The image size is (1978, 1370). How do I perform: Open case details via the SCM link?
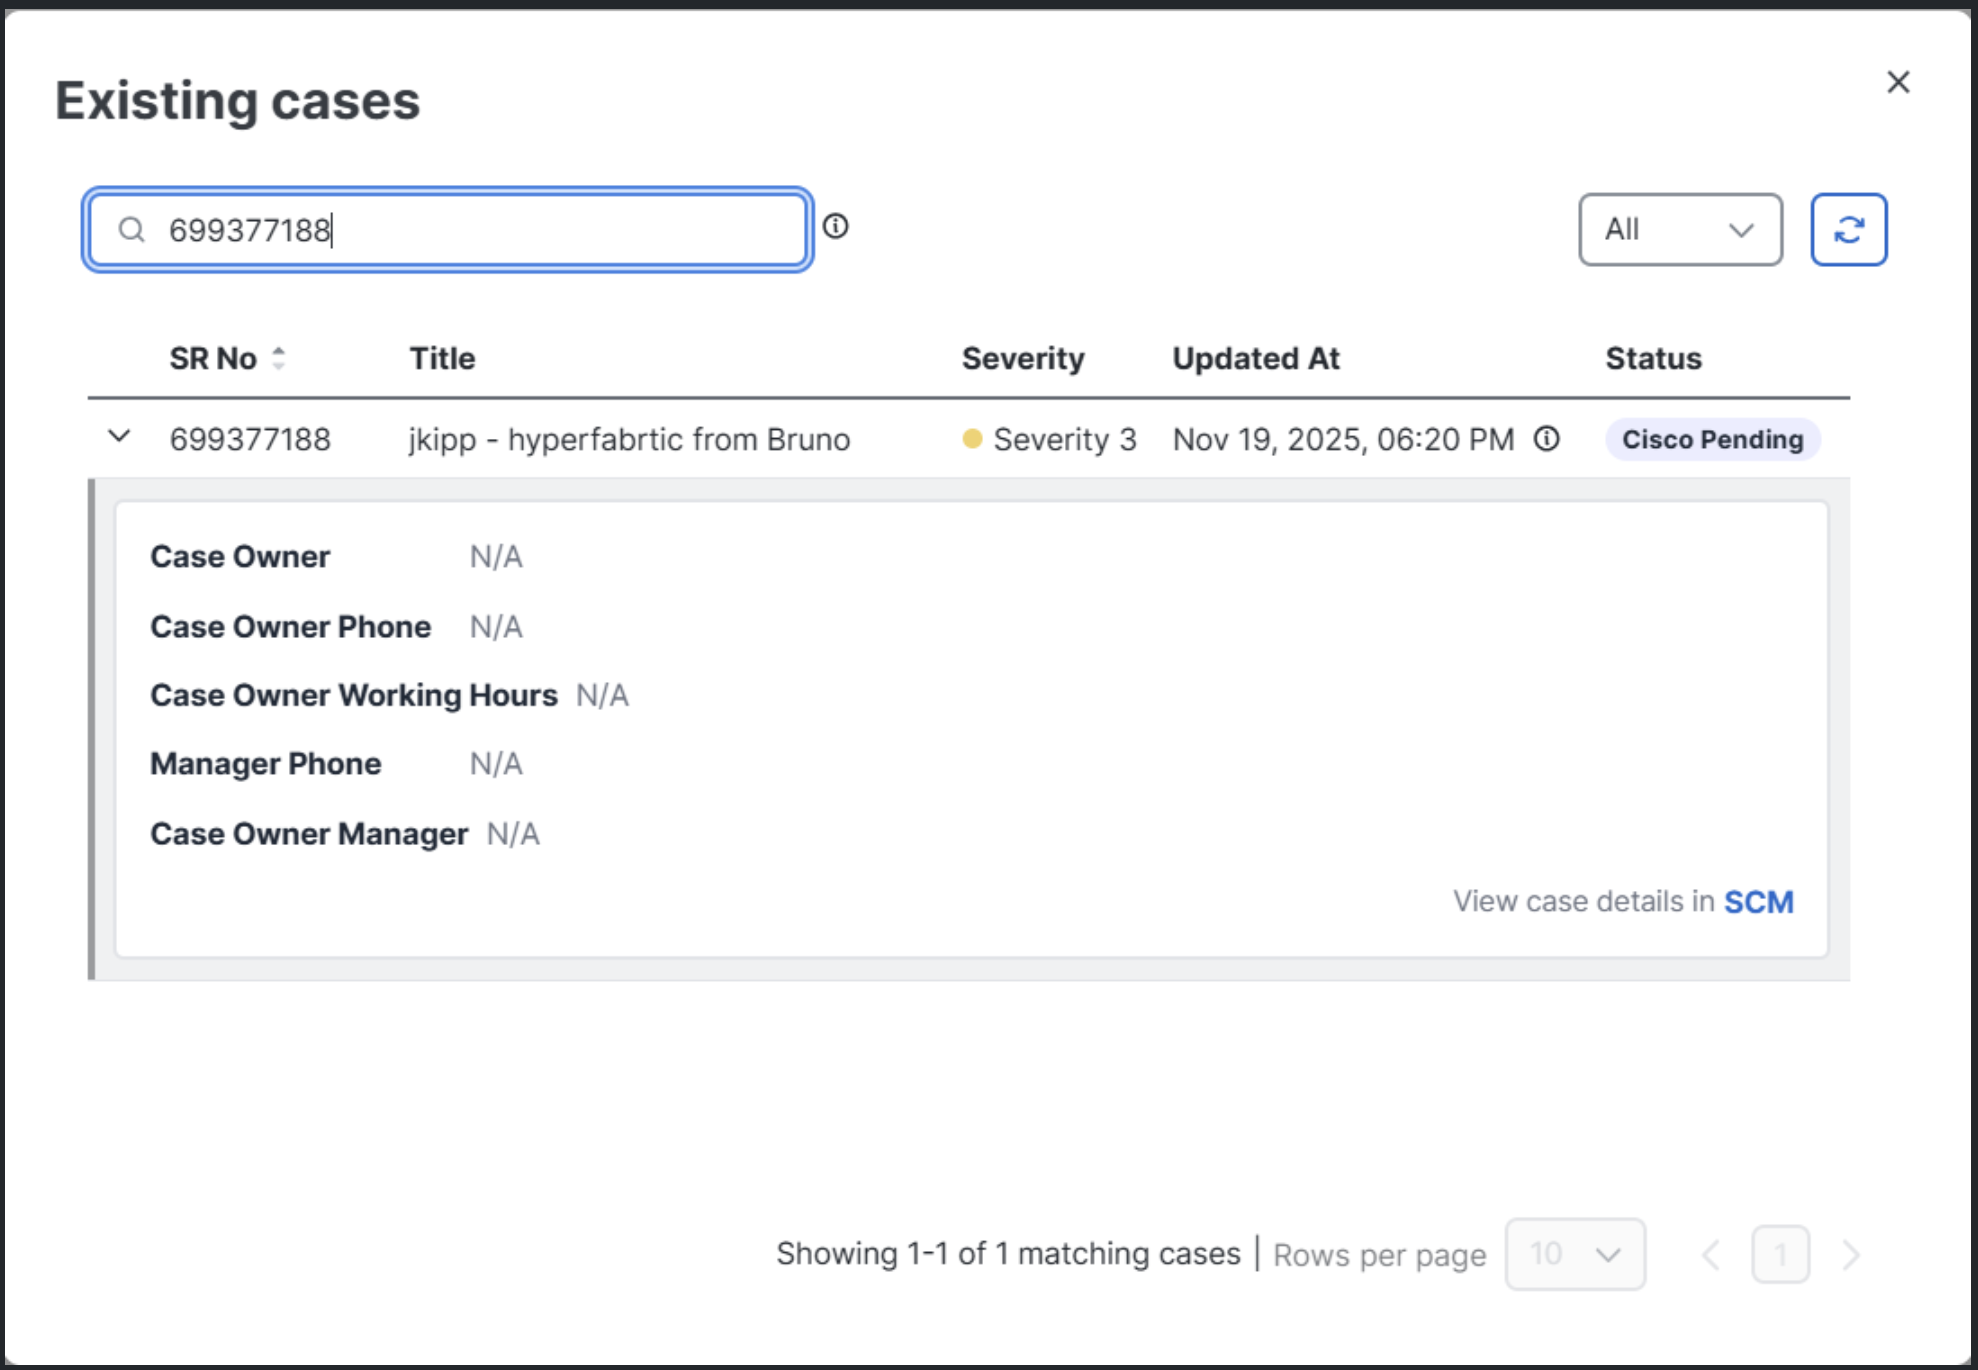pyautogui.click(x=1760, y=901)
